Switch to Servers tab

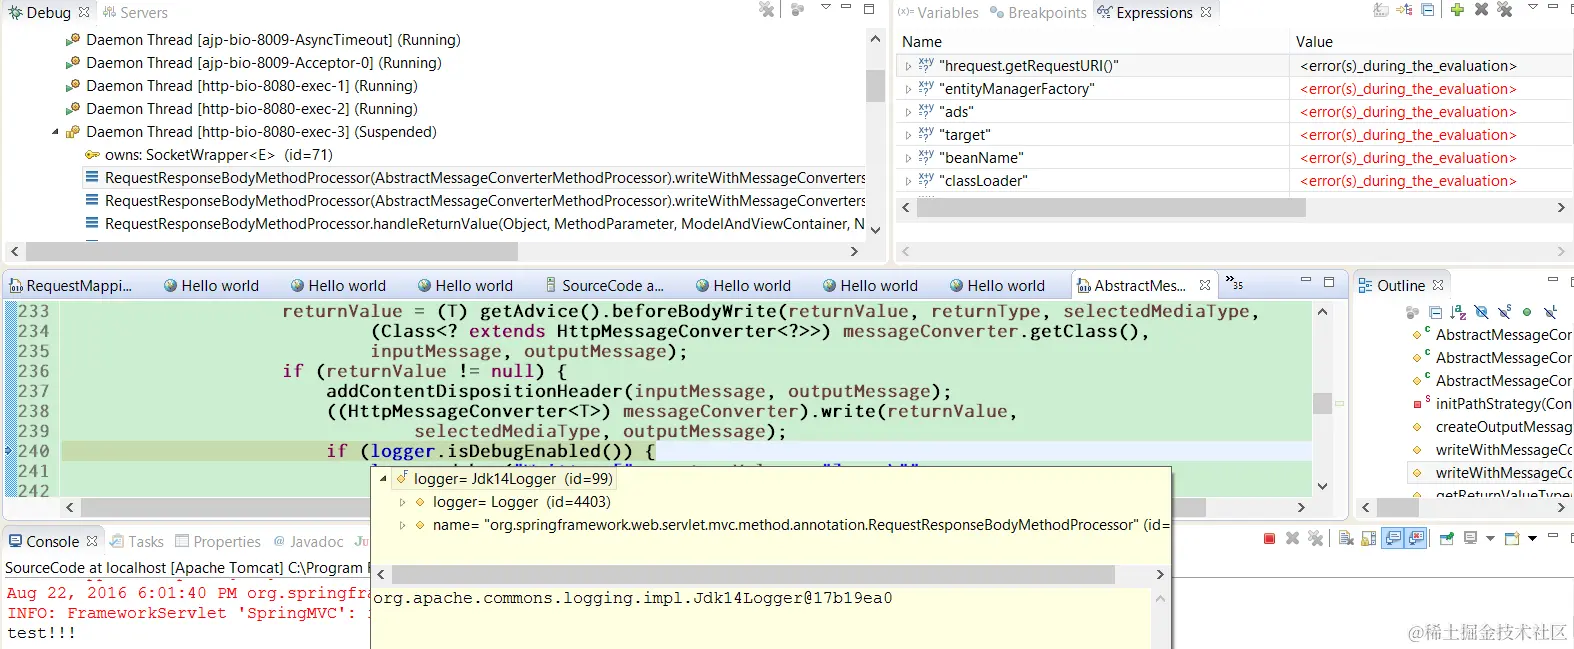point(134,12)
